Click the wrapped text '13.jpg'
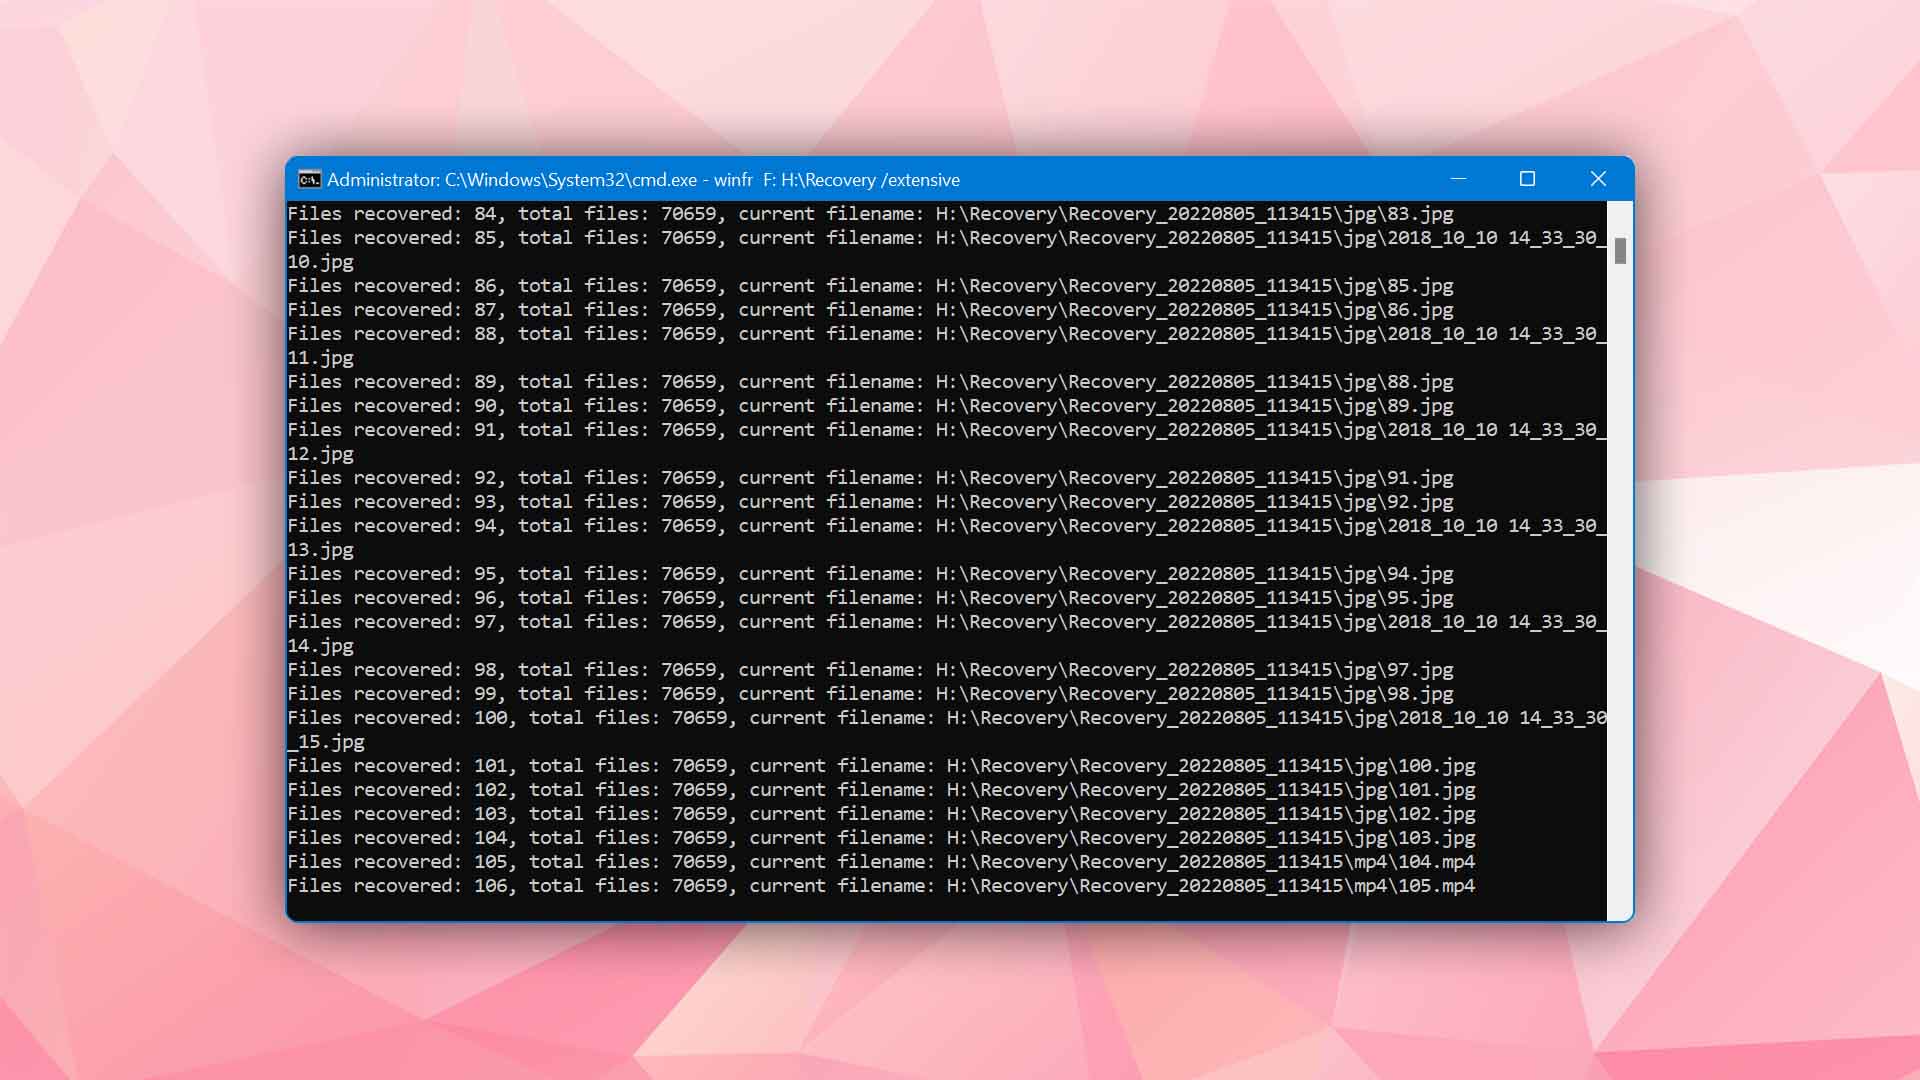The height and width of the screenshot is (1080, 1920). coord(320,550)
